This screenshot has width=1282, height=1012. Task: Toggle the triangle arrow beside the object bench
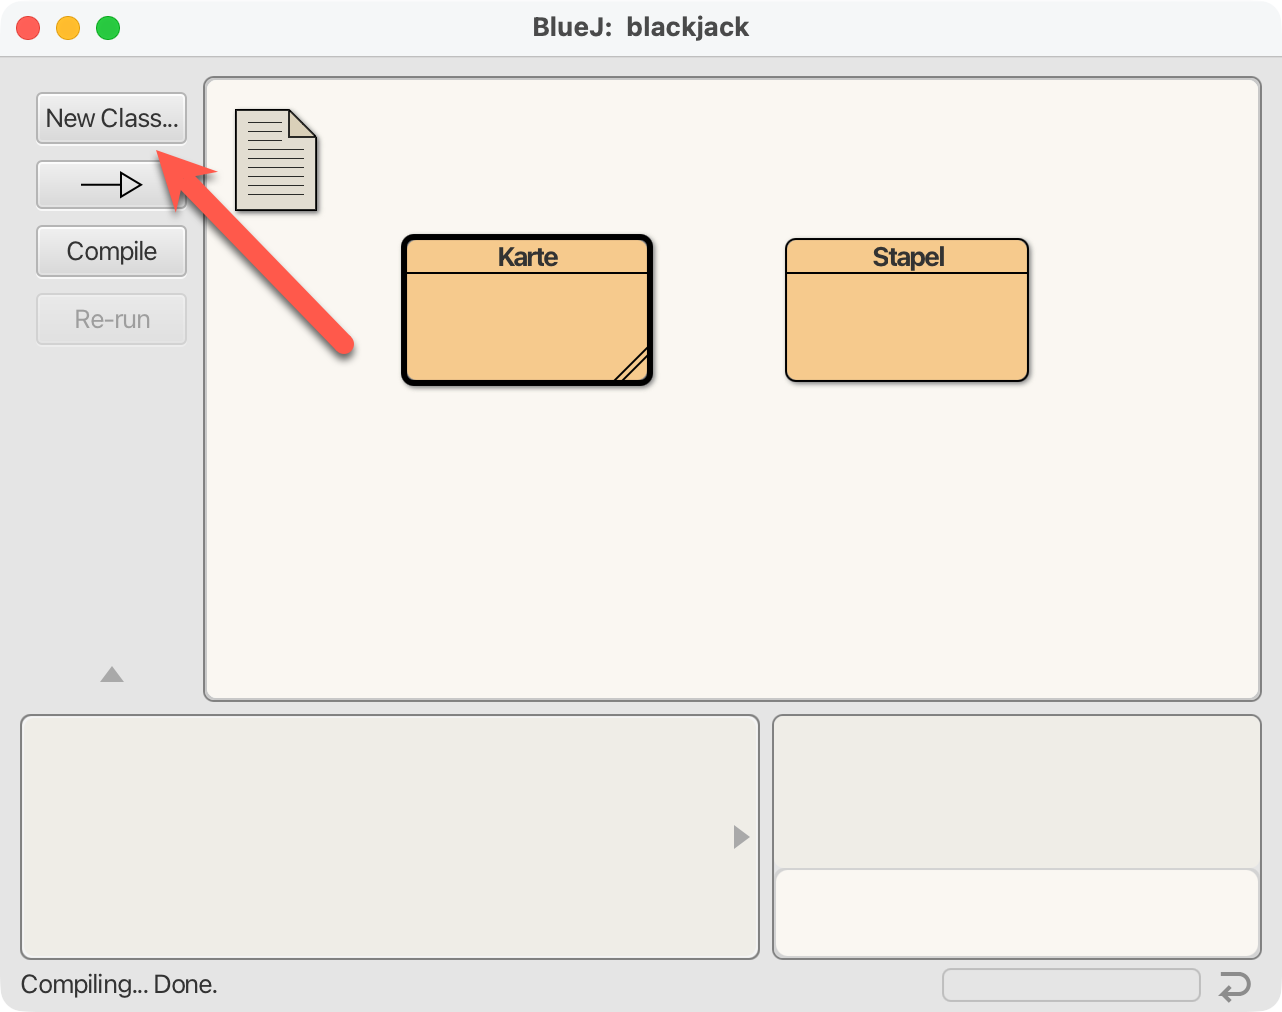[x=741, y=837]
